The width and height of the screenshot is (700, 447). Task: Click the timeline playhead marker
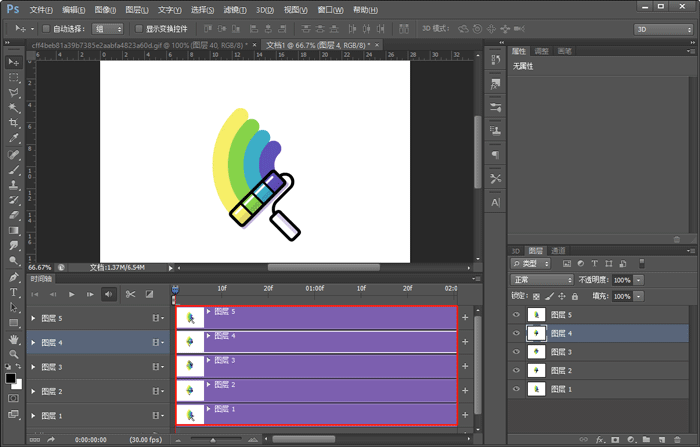[x=175, y=290]
